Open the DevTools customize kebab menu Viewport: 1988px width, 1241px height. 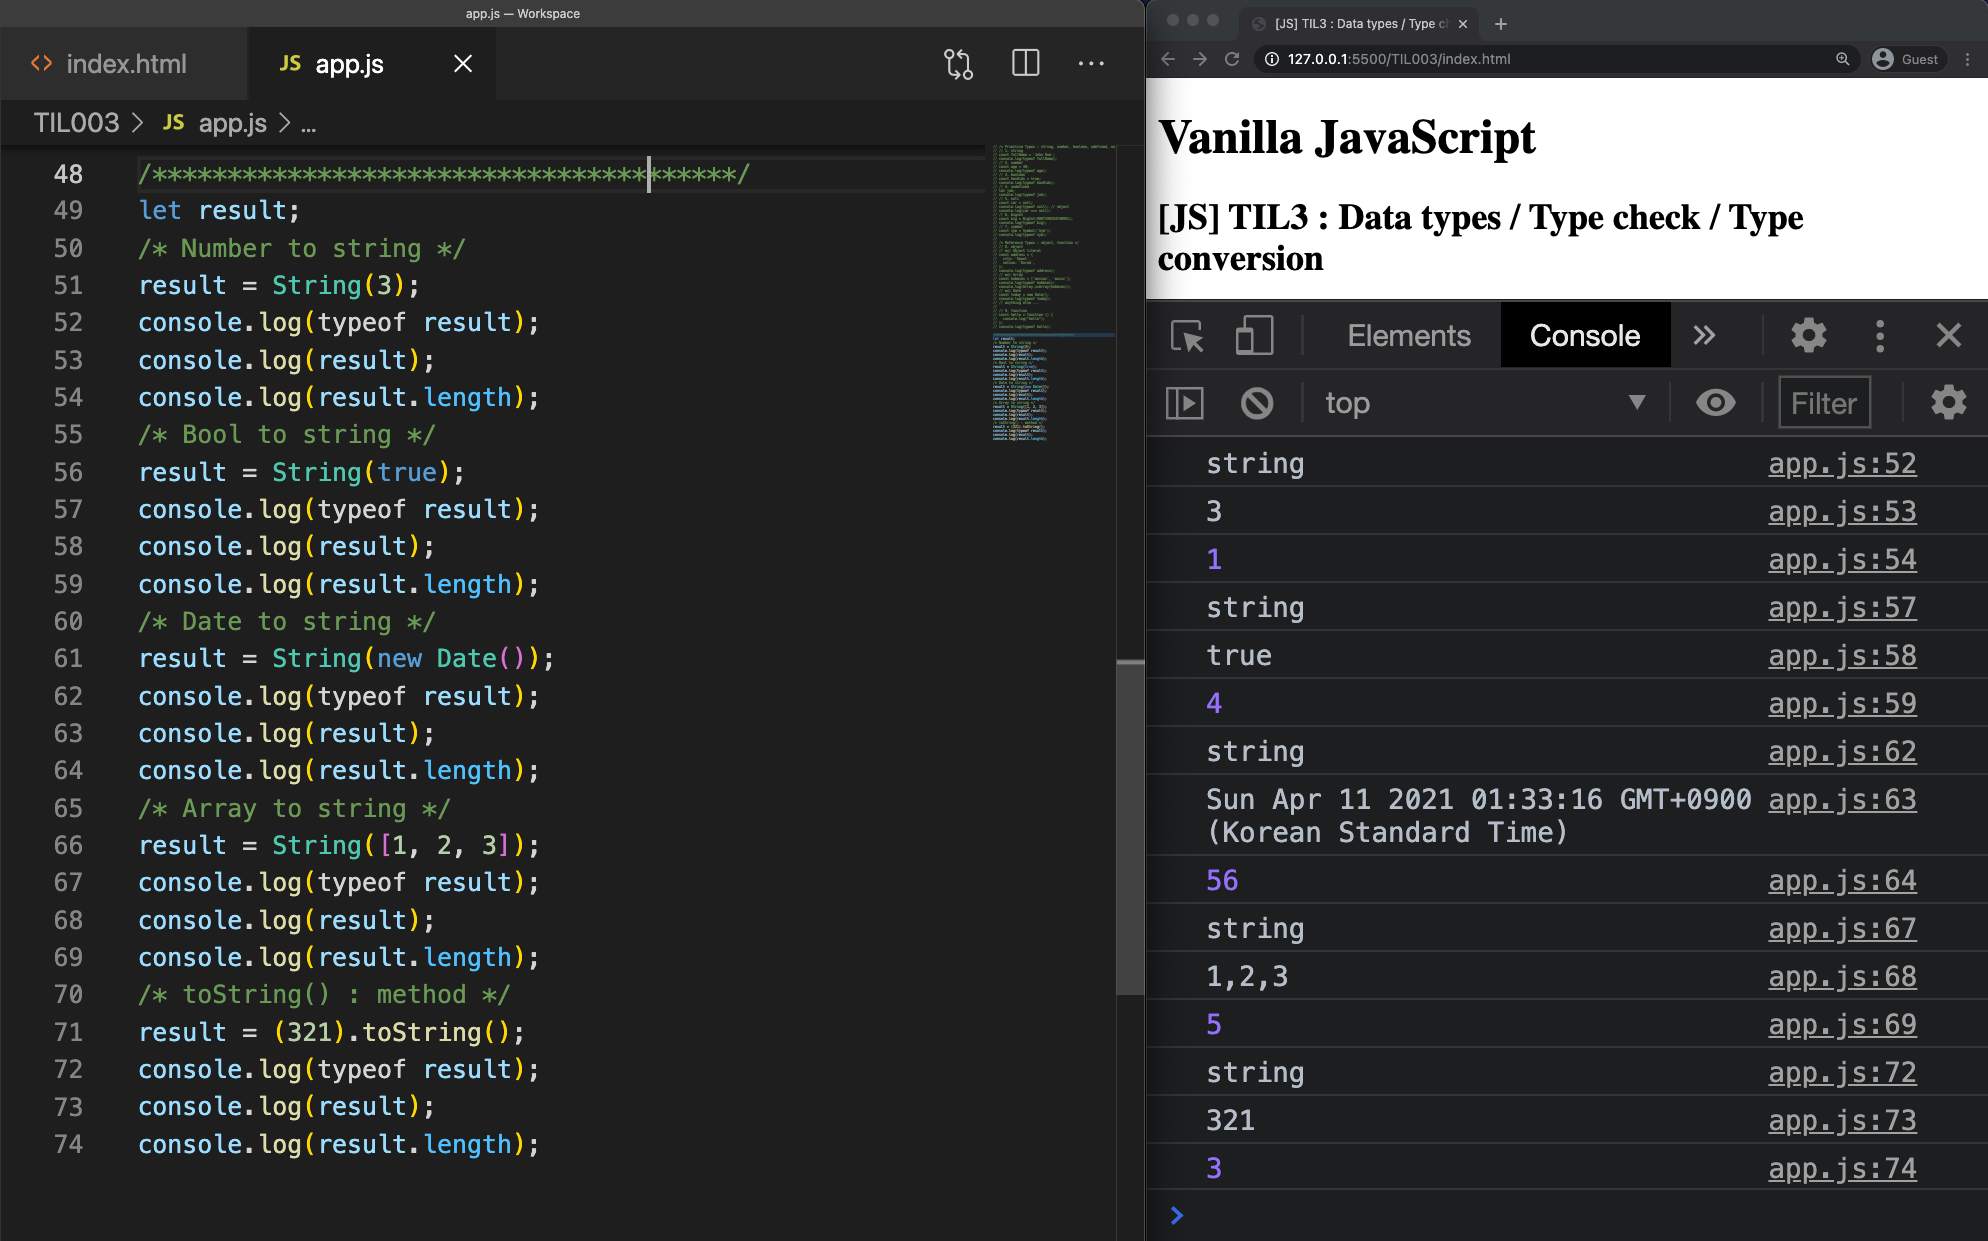coord(1880,336)
